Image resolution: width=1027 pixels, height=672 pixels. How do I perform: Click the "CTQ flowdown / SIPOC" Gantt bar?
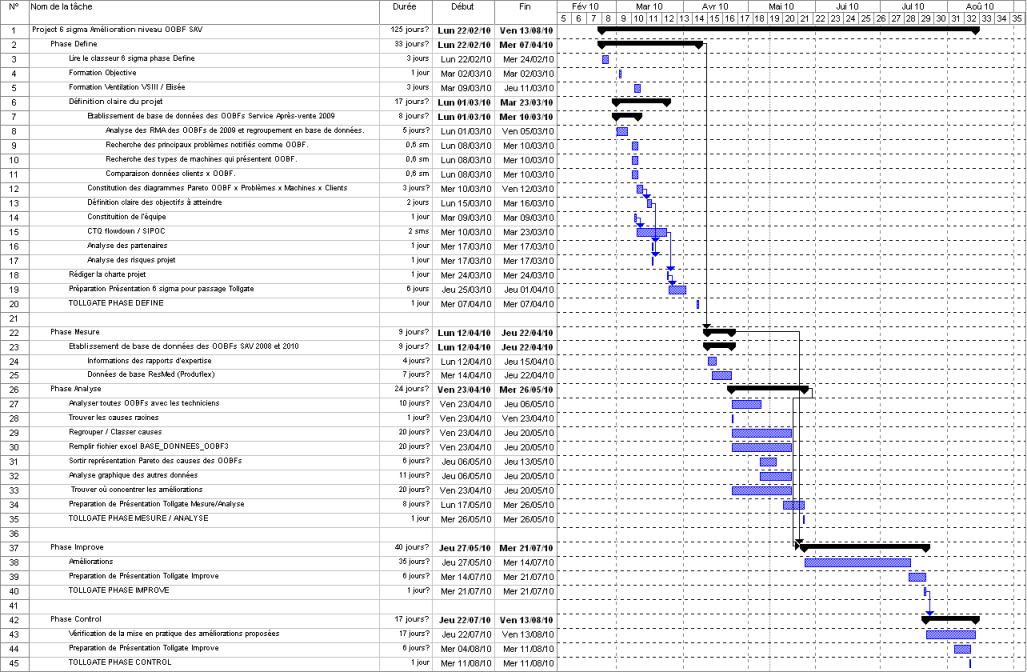(x=651, y=232)
